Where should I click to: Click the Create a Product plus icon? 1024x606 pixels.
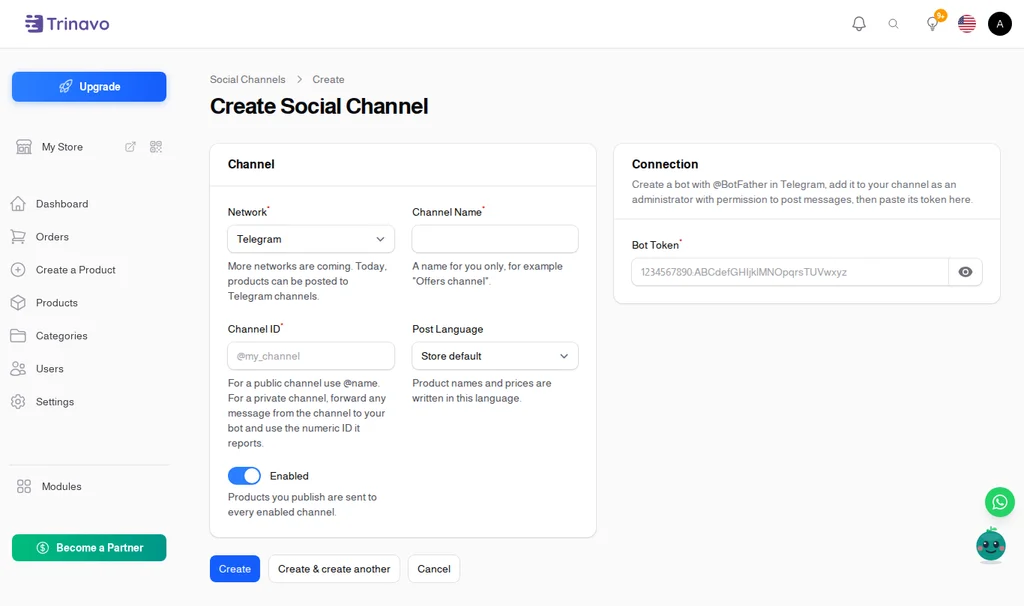coord(18,270)
